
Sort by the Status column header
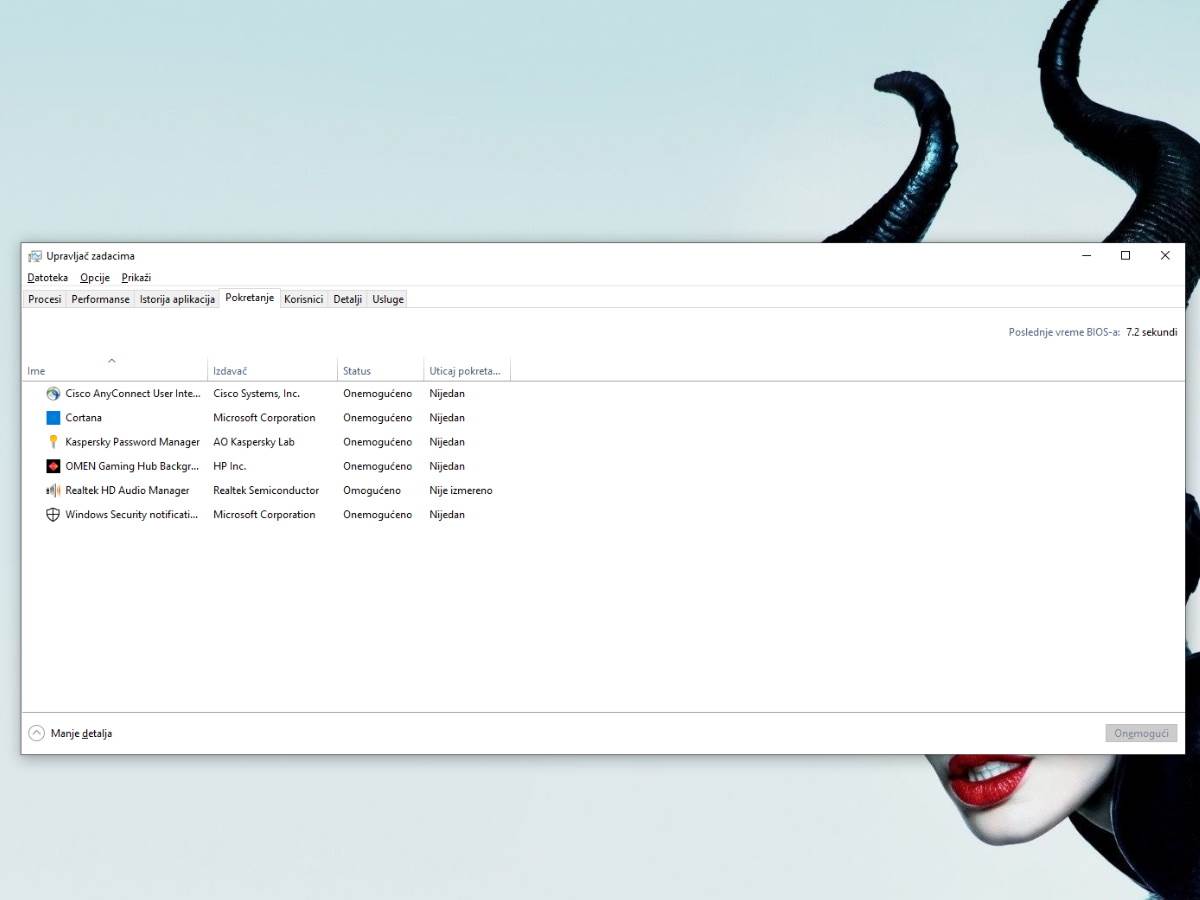(356, 370)
